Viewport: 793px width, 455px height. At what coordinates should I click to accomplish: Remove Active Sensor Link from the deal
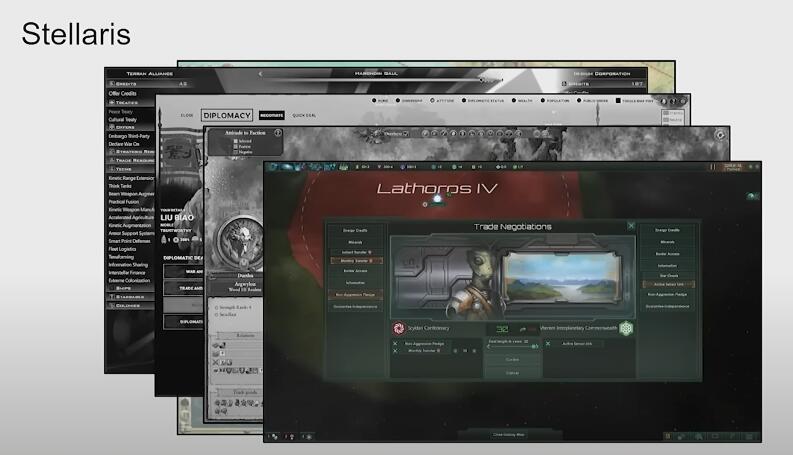548,344
